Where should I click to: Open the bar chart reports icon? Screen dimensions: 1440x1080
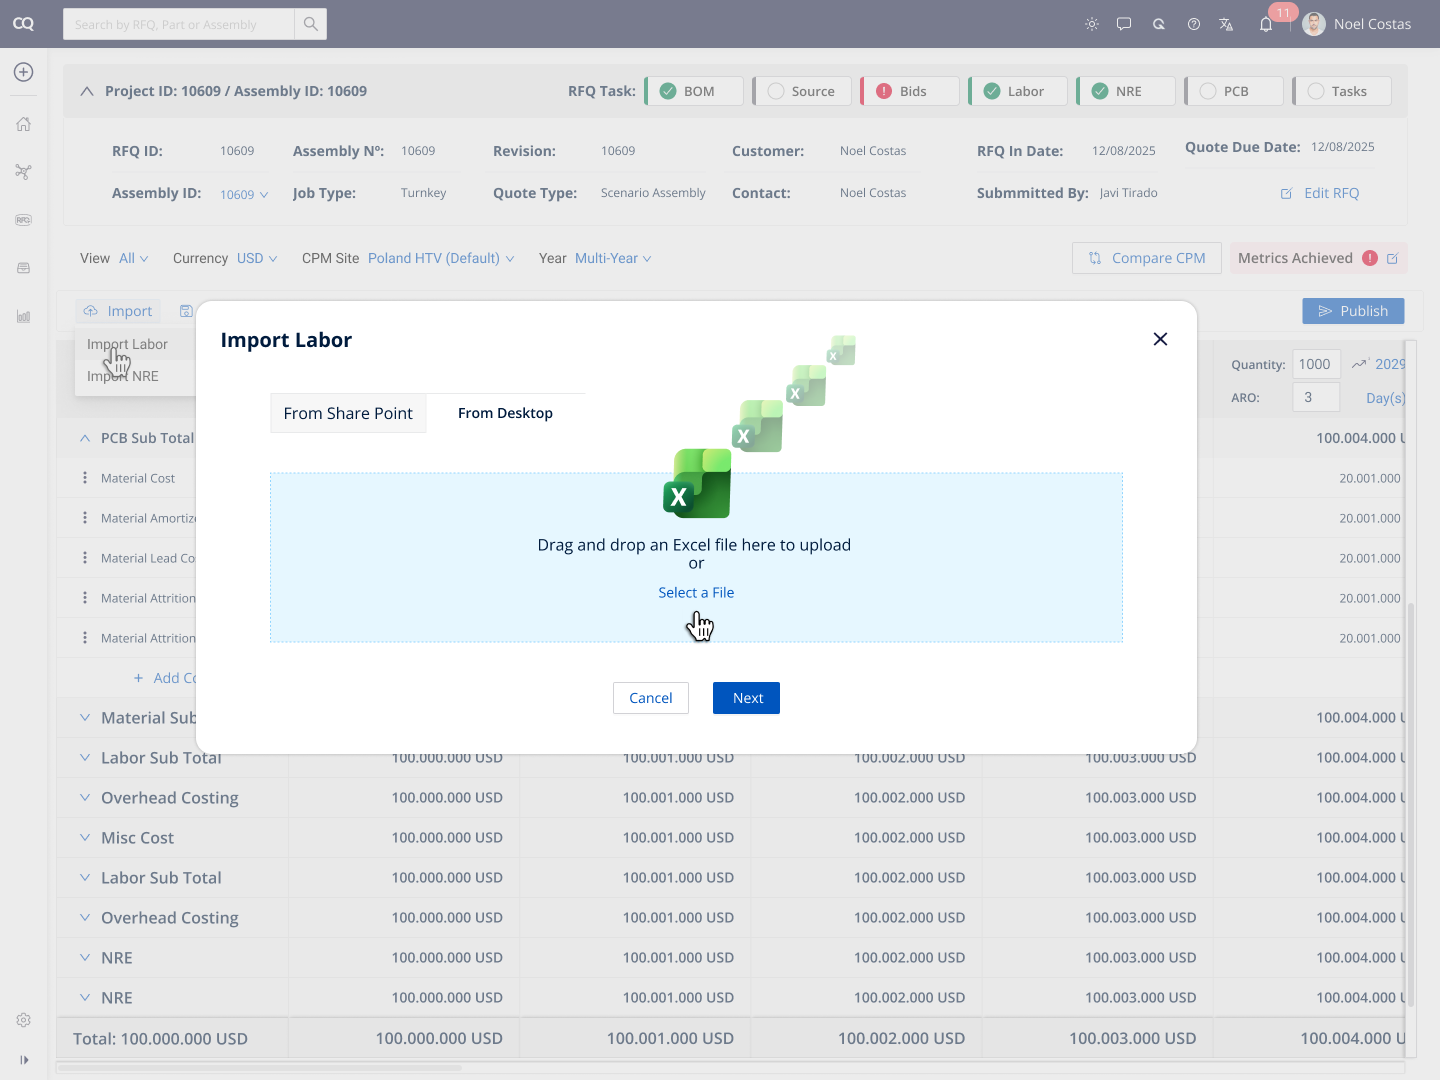point(24,316)
